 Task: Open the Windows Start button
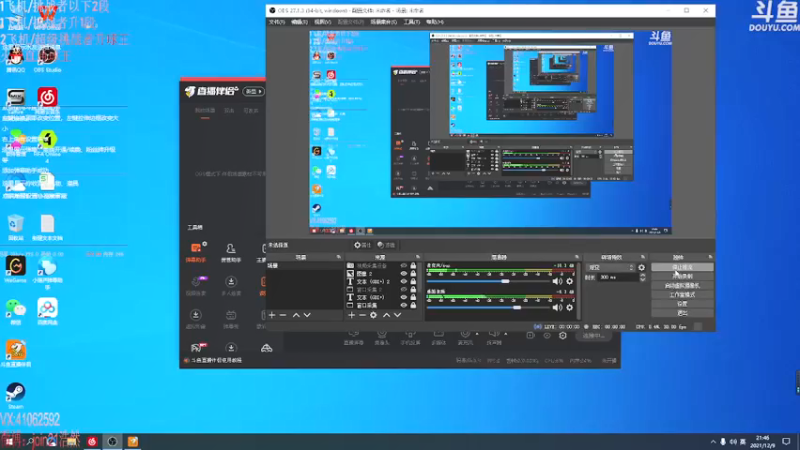(9, 441)
